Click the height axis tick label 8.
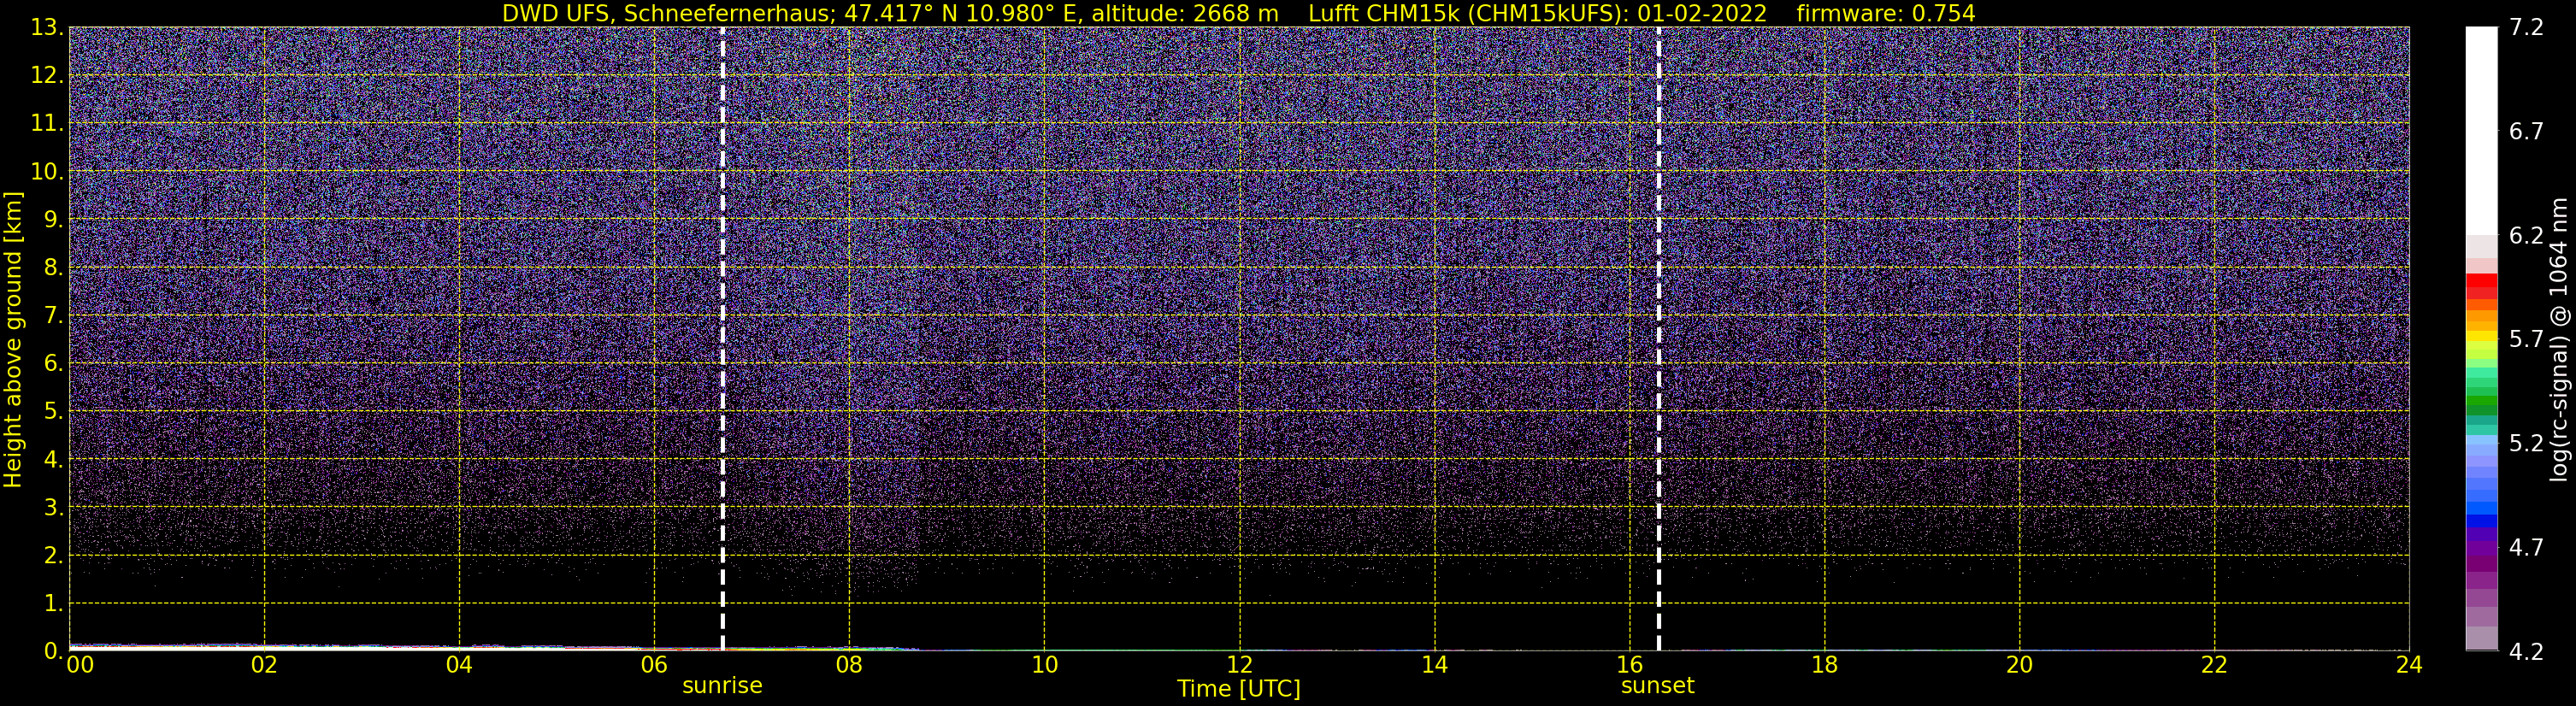Image resolution: width=2576 pixels, height=706 pixels. [x=52, y=268]
